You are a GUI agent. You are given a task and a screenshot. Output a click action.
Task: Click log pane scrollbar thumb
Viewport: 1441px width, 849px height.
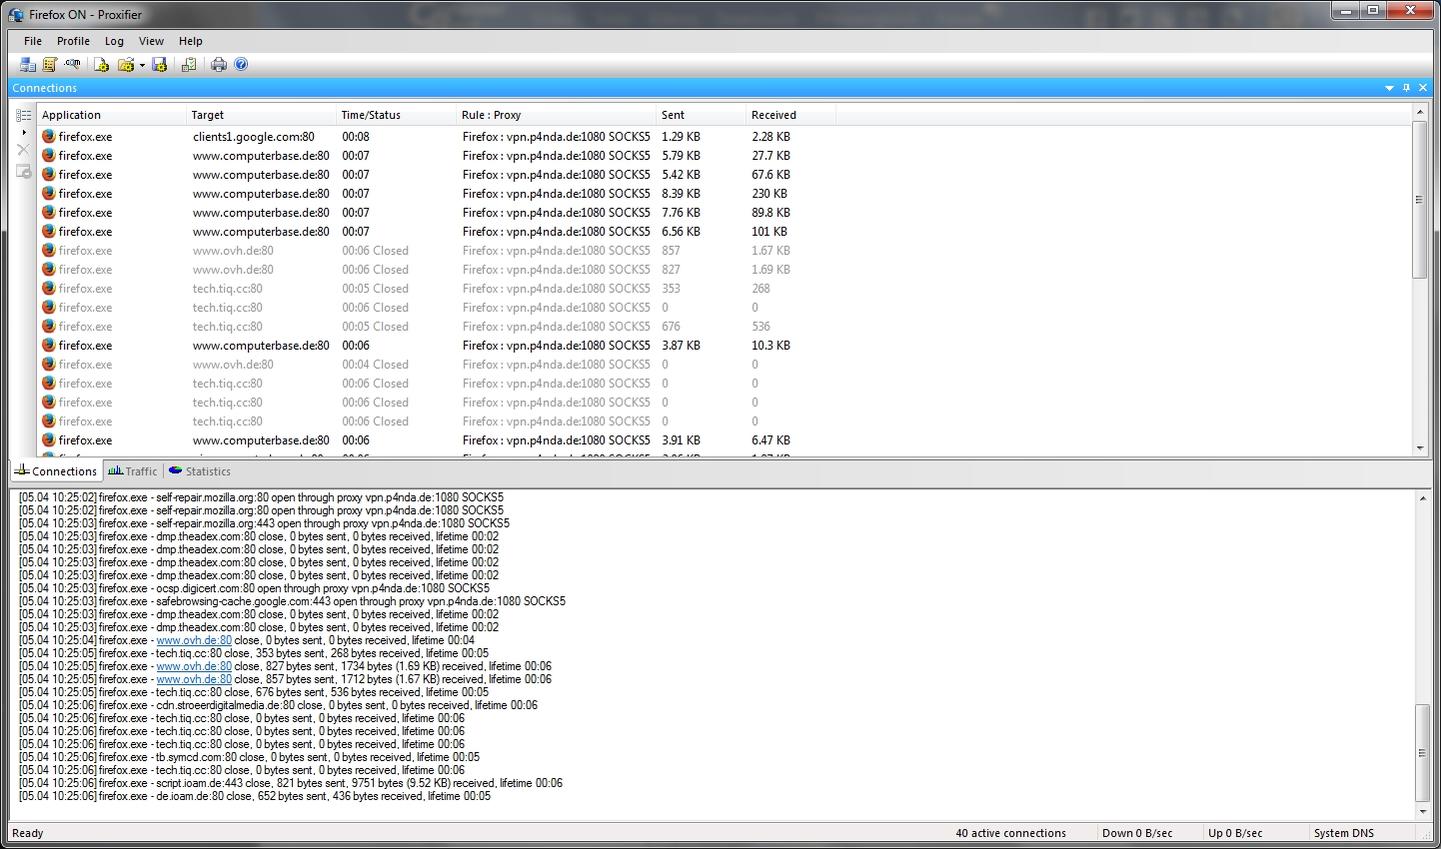1423,753
